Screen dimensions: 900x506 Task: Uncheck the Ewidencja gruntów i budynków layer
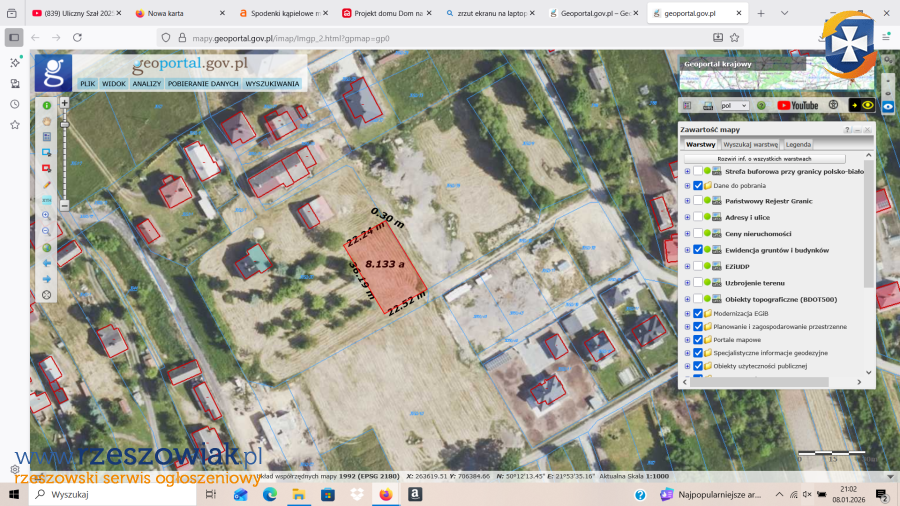pos(698,250)
